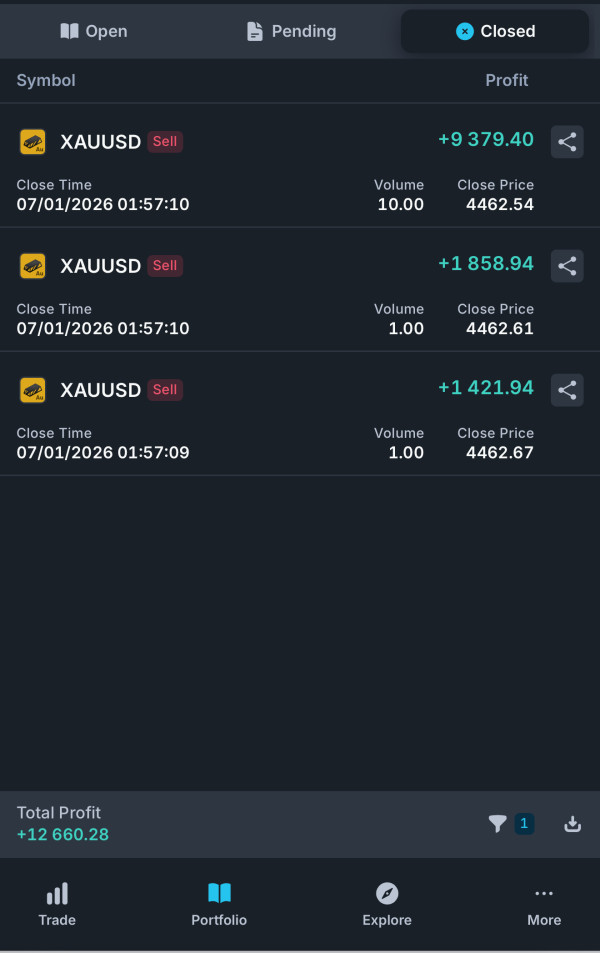Go to the Trade section
This screenshot has height=953, width=600.
[57, 904]
